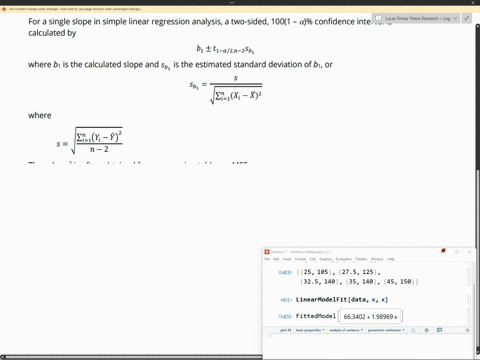Click the standalone word 'where' above s equation
The image size is (480, 360).
40,115
